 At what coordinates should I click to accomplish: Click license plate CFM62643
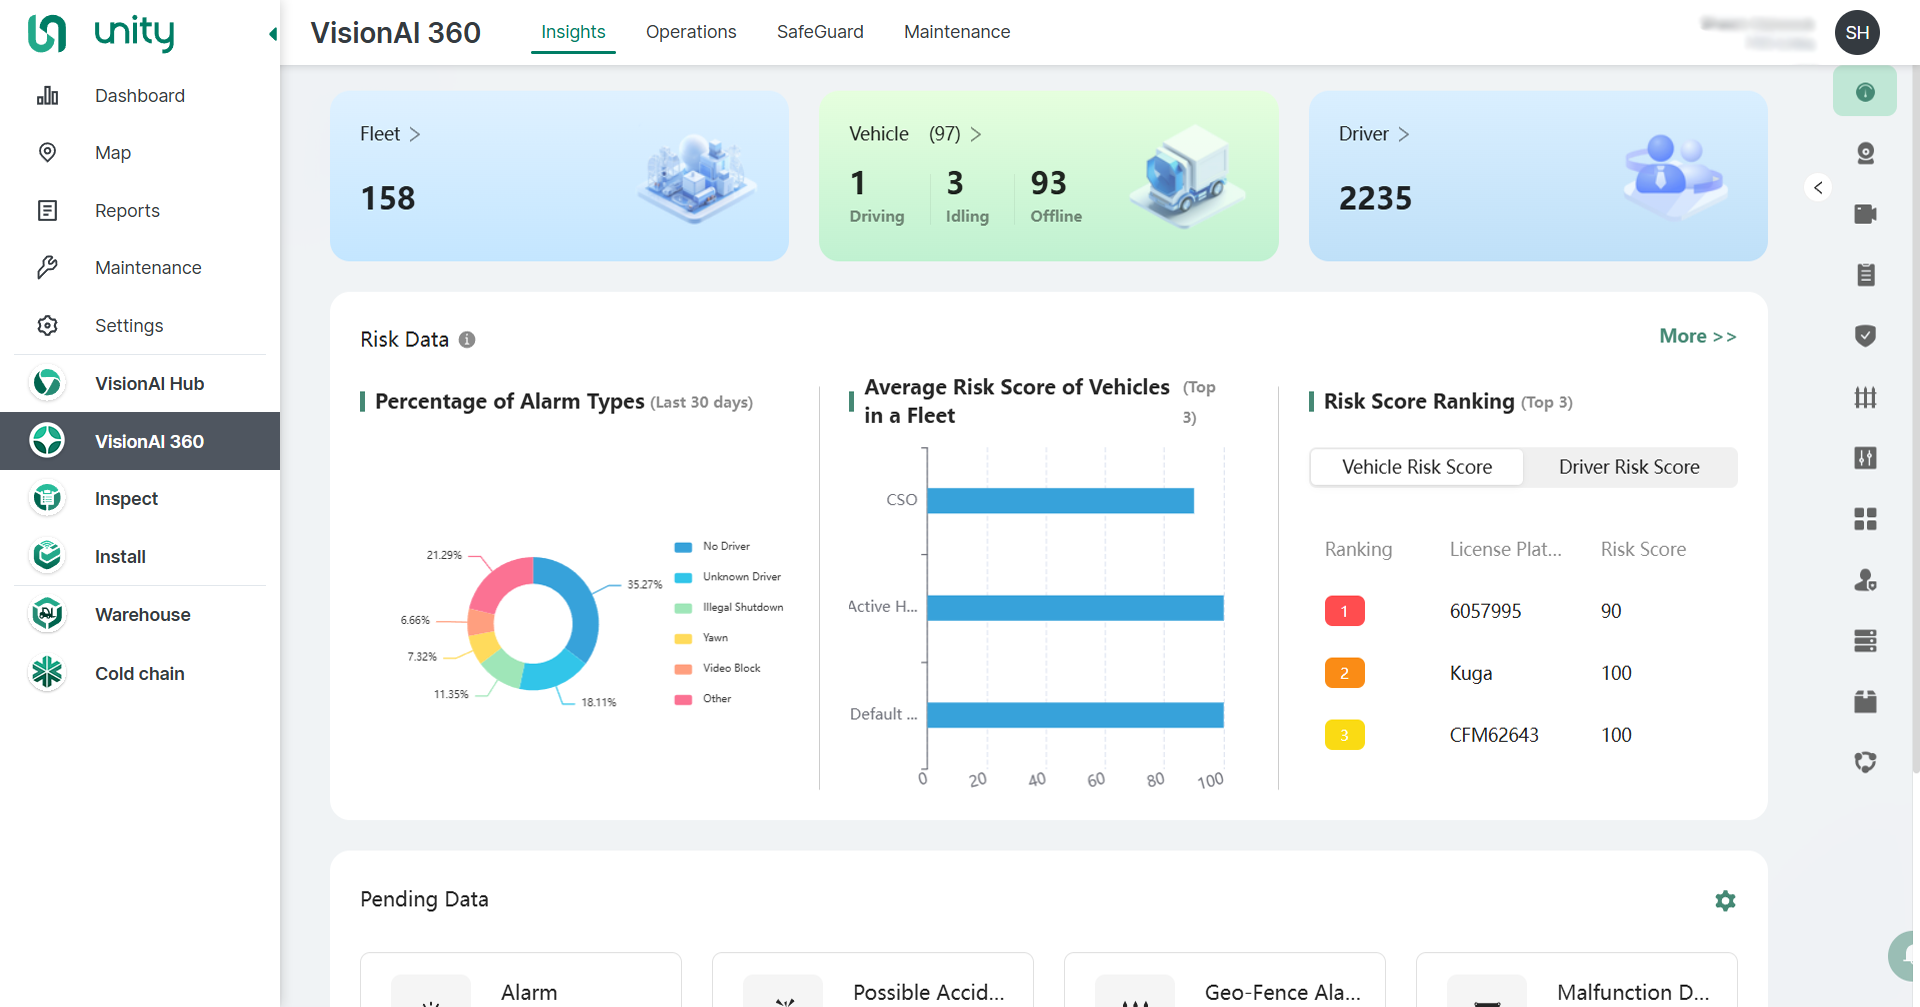(x=1494, y=735)
